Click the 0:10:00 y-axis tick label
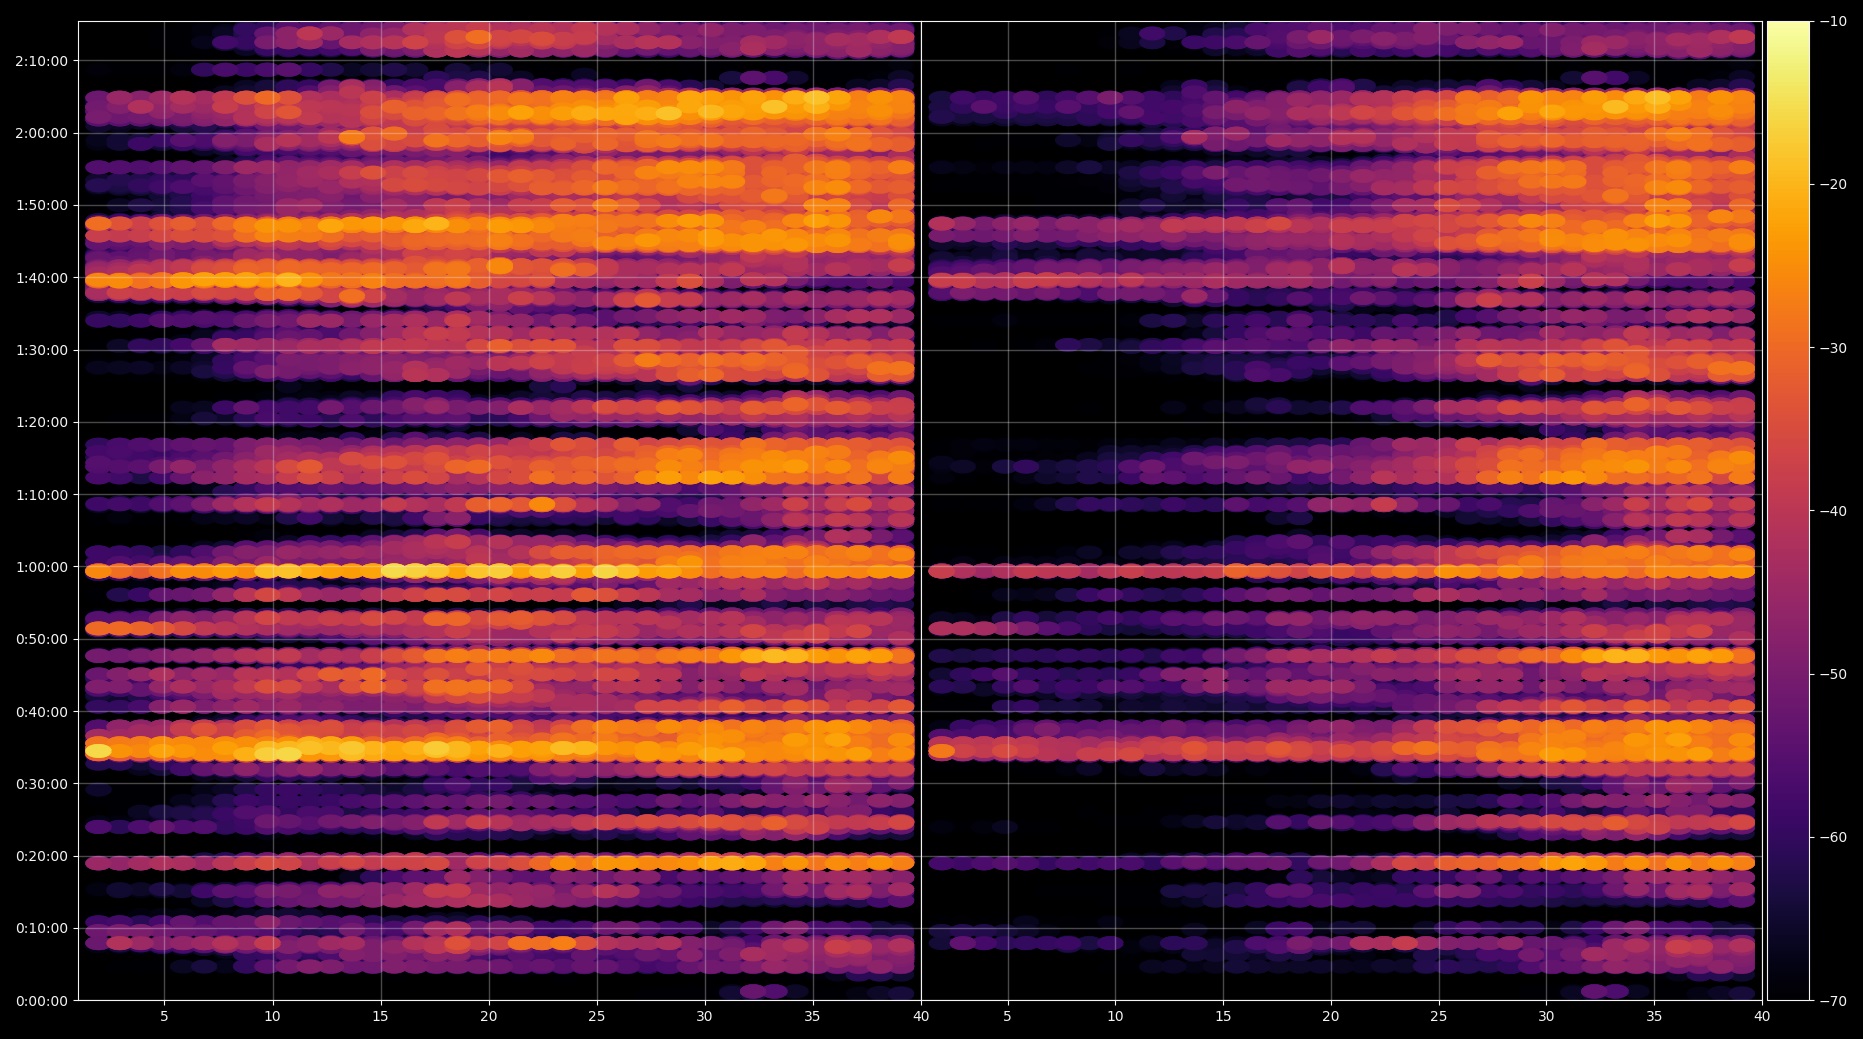The width and height of the screenshot is (1863, 1039). pos(41,928)
